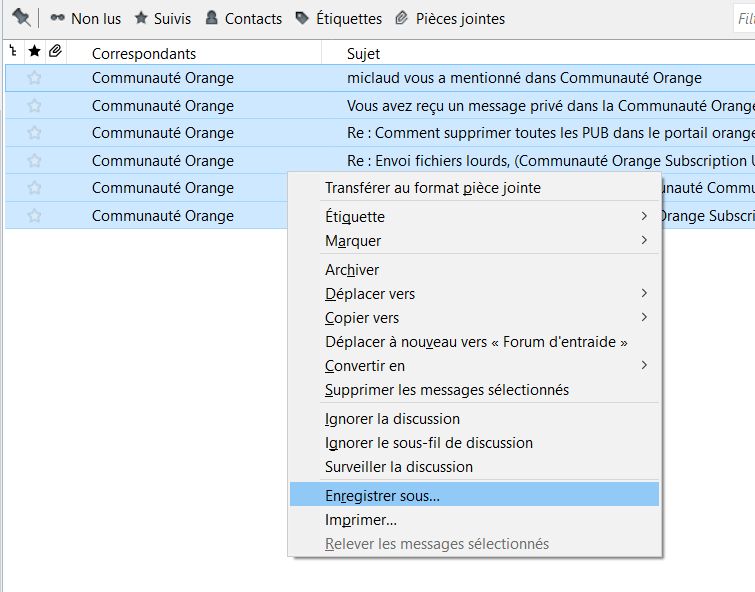Click Supprimer les messages sélectionnés
Image resolution: width=755 pixels, height=592 pixels.
(x=446, y=390)
